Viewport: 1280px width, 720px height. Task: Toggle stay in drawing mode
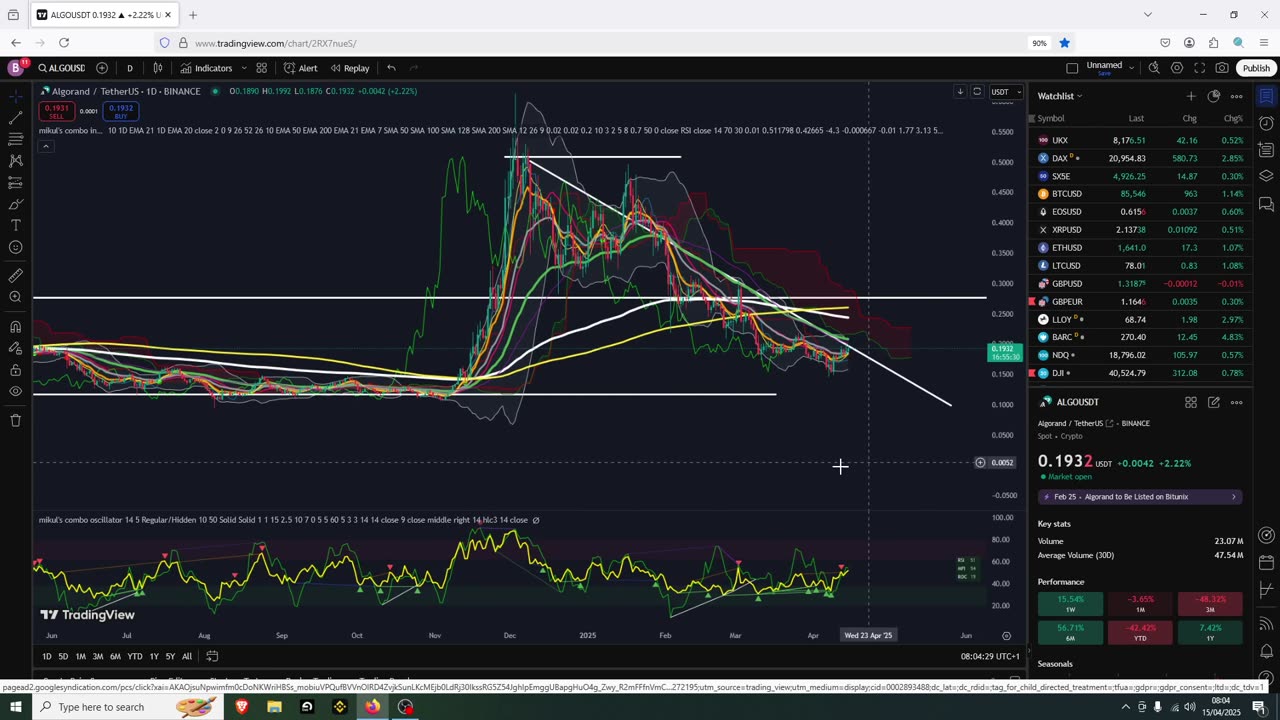(x=15, y=348)
